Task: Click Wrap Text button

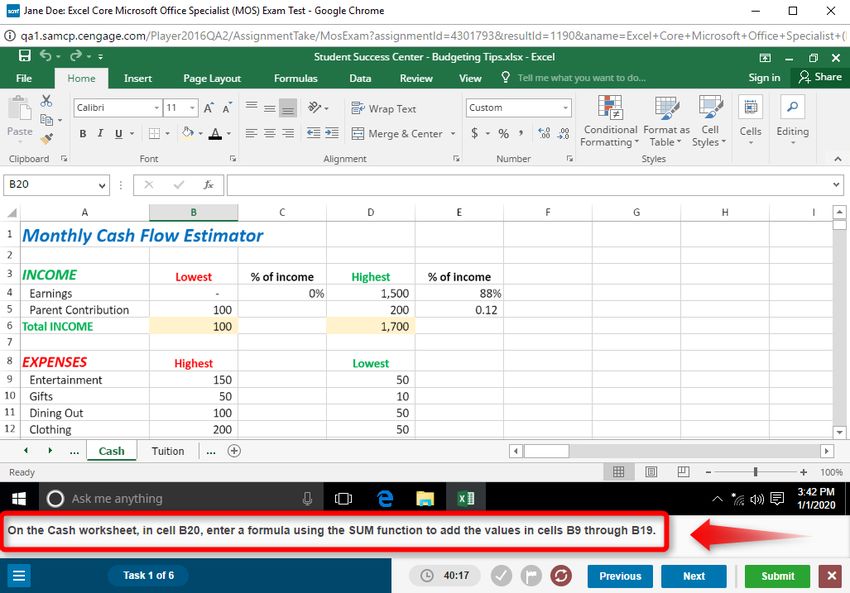Action: [383, 108]
